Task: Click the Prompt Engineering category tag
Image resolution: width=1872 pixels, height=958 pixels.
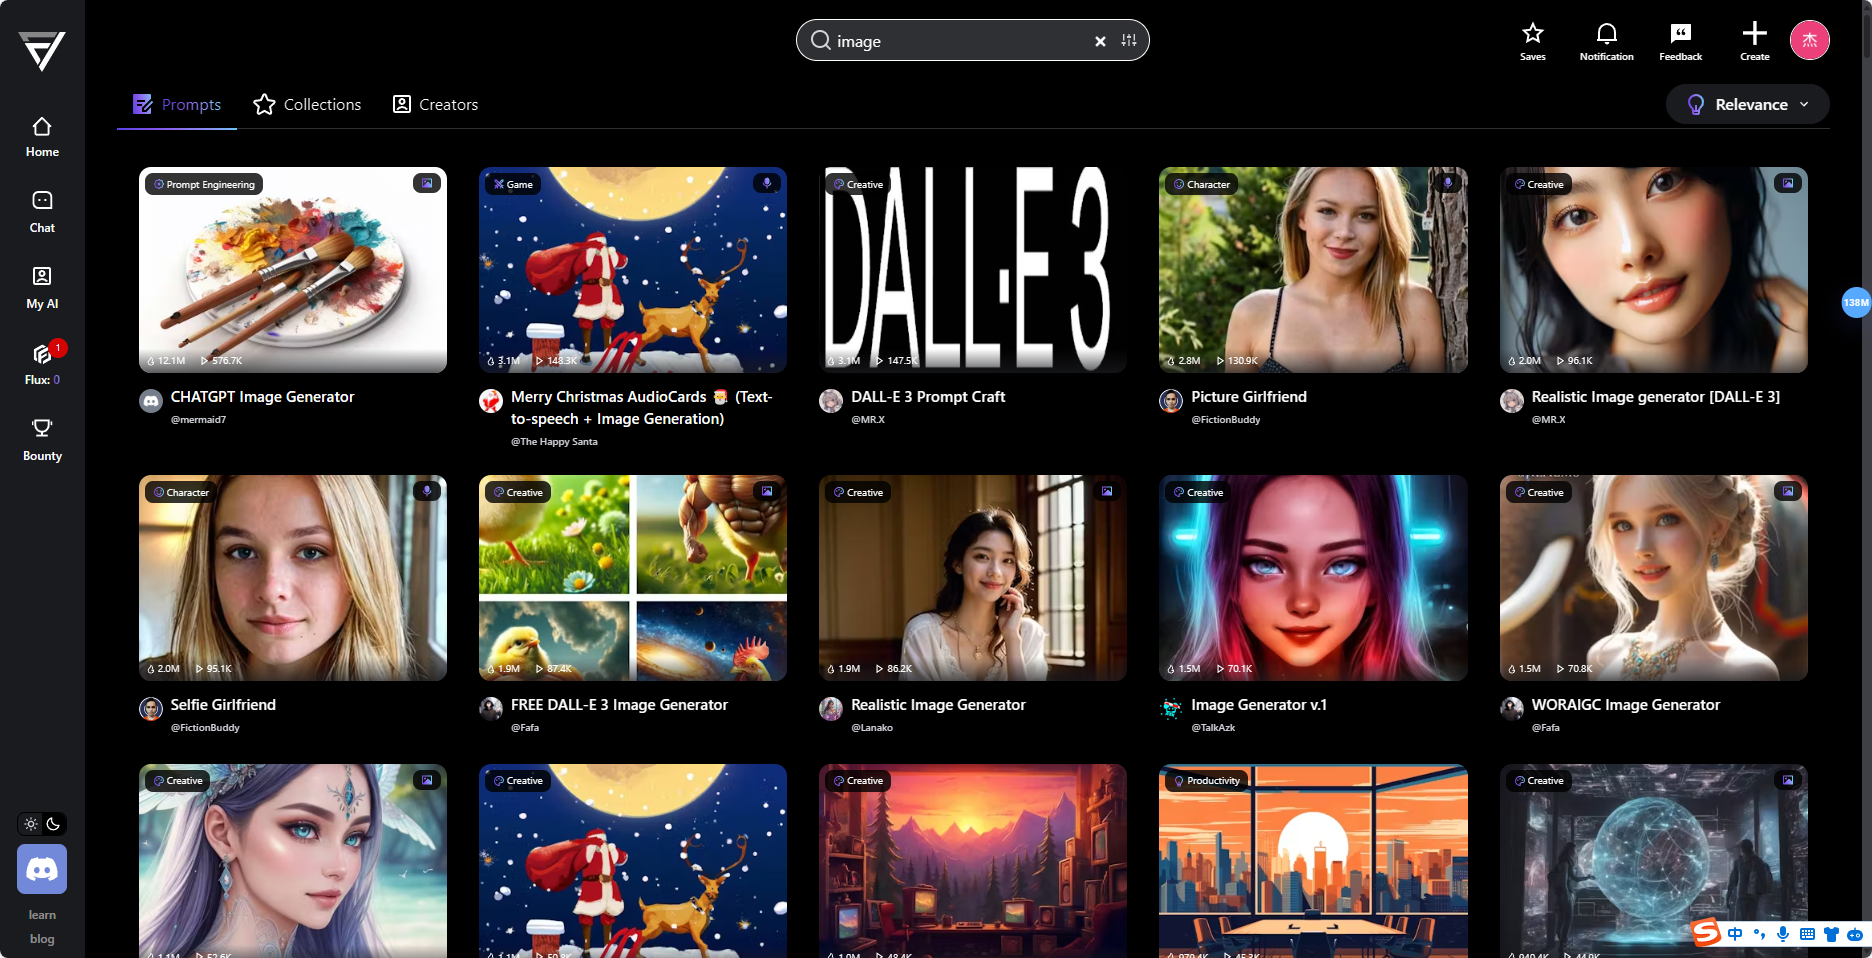Action: 204,184
